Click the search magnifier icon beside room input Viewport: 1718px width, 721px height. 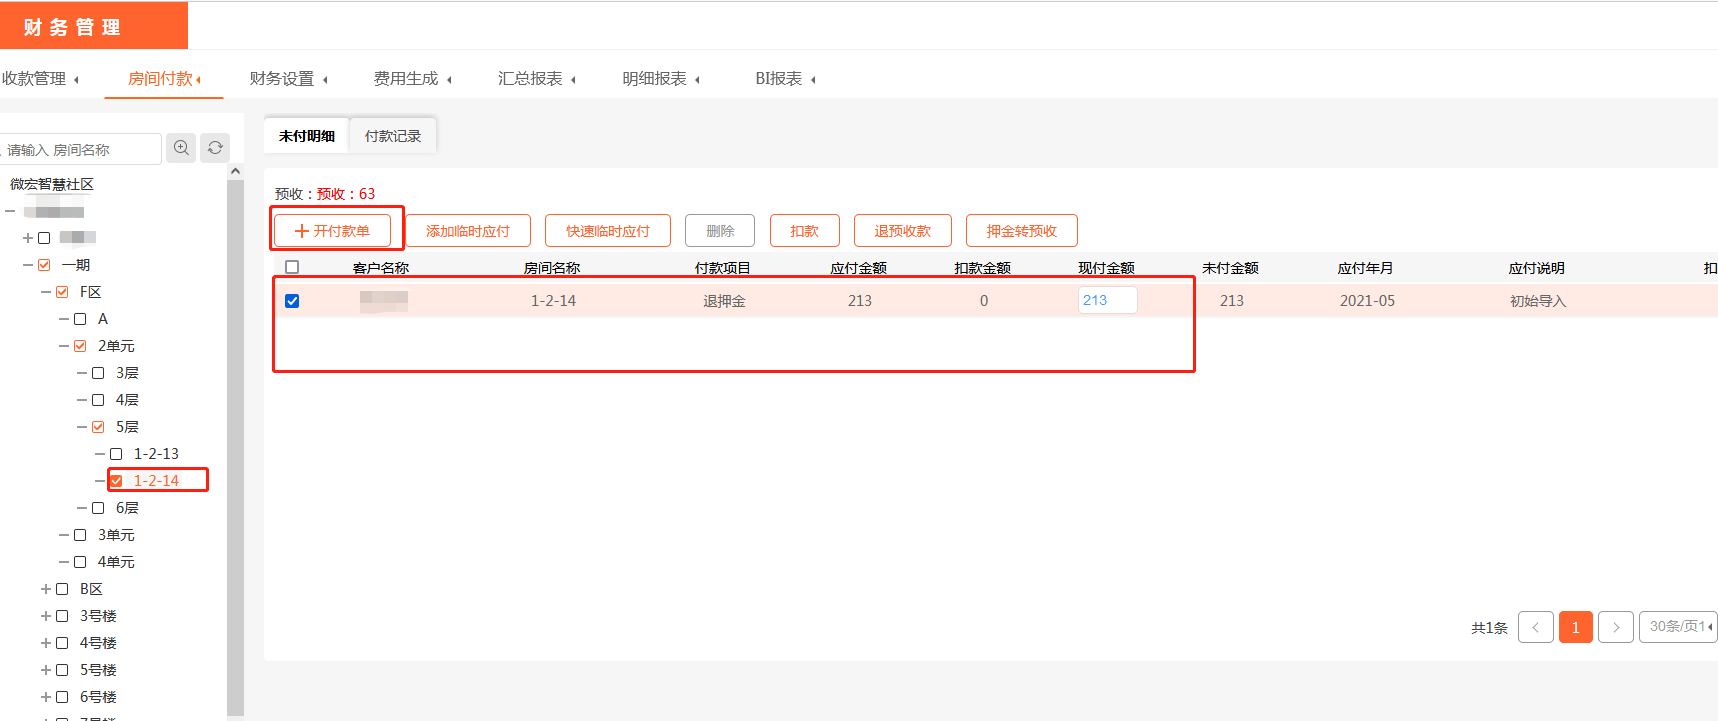pos(181,148)
